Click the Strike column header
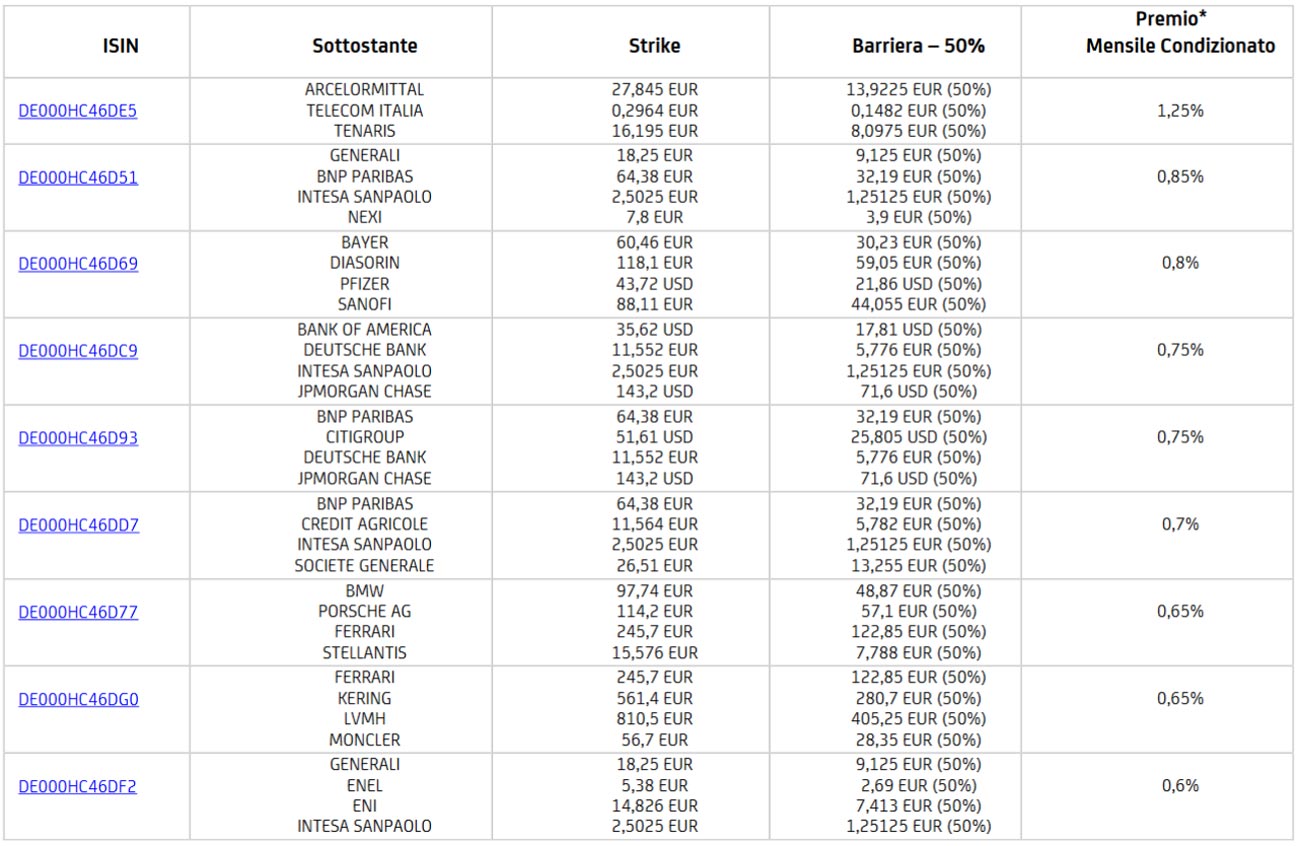The image size is (1300, 846). point(654,46)
